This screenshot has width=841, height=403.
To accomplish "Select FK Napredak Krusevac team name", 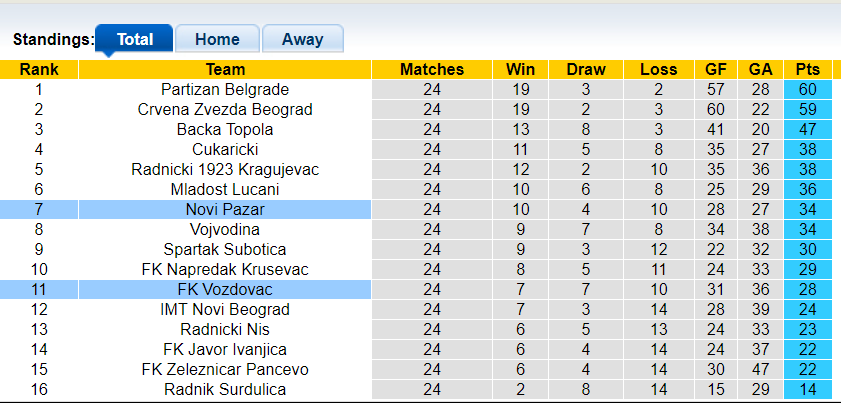I will point(225,269).
